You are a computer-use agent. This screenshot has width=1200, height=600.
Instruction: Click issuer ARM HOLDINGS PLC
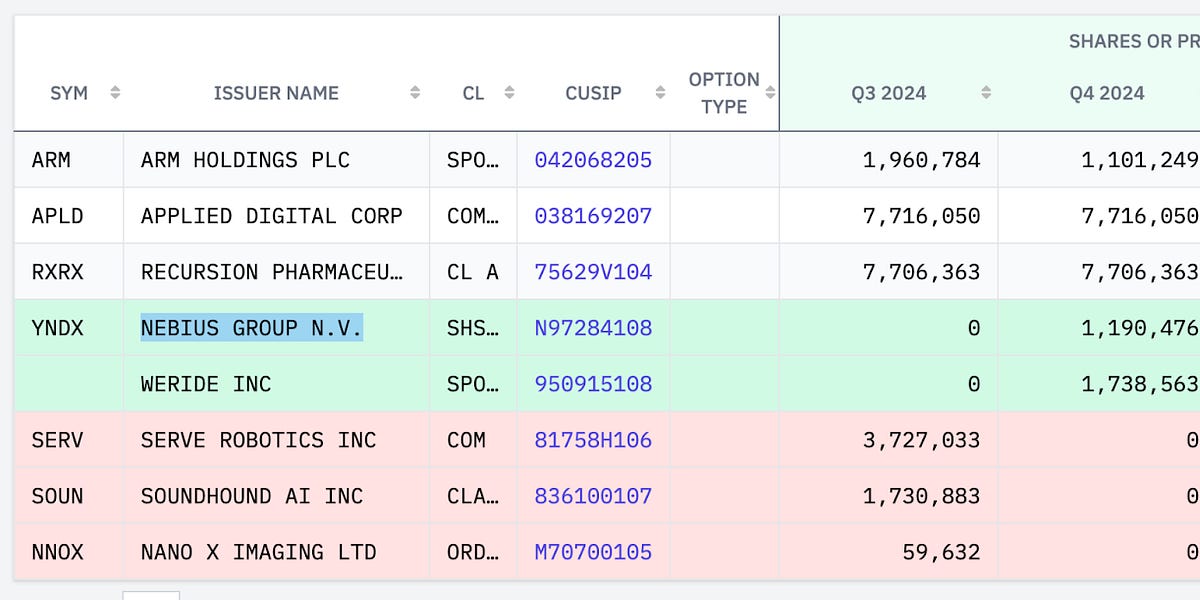coord(245,160)
